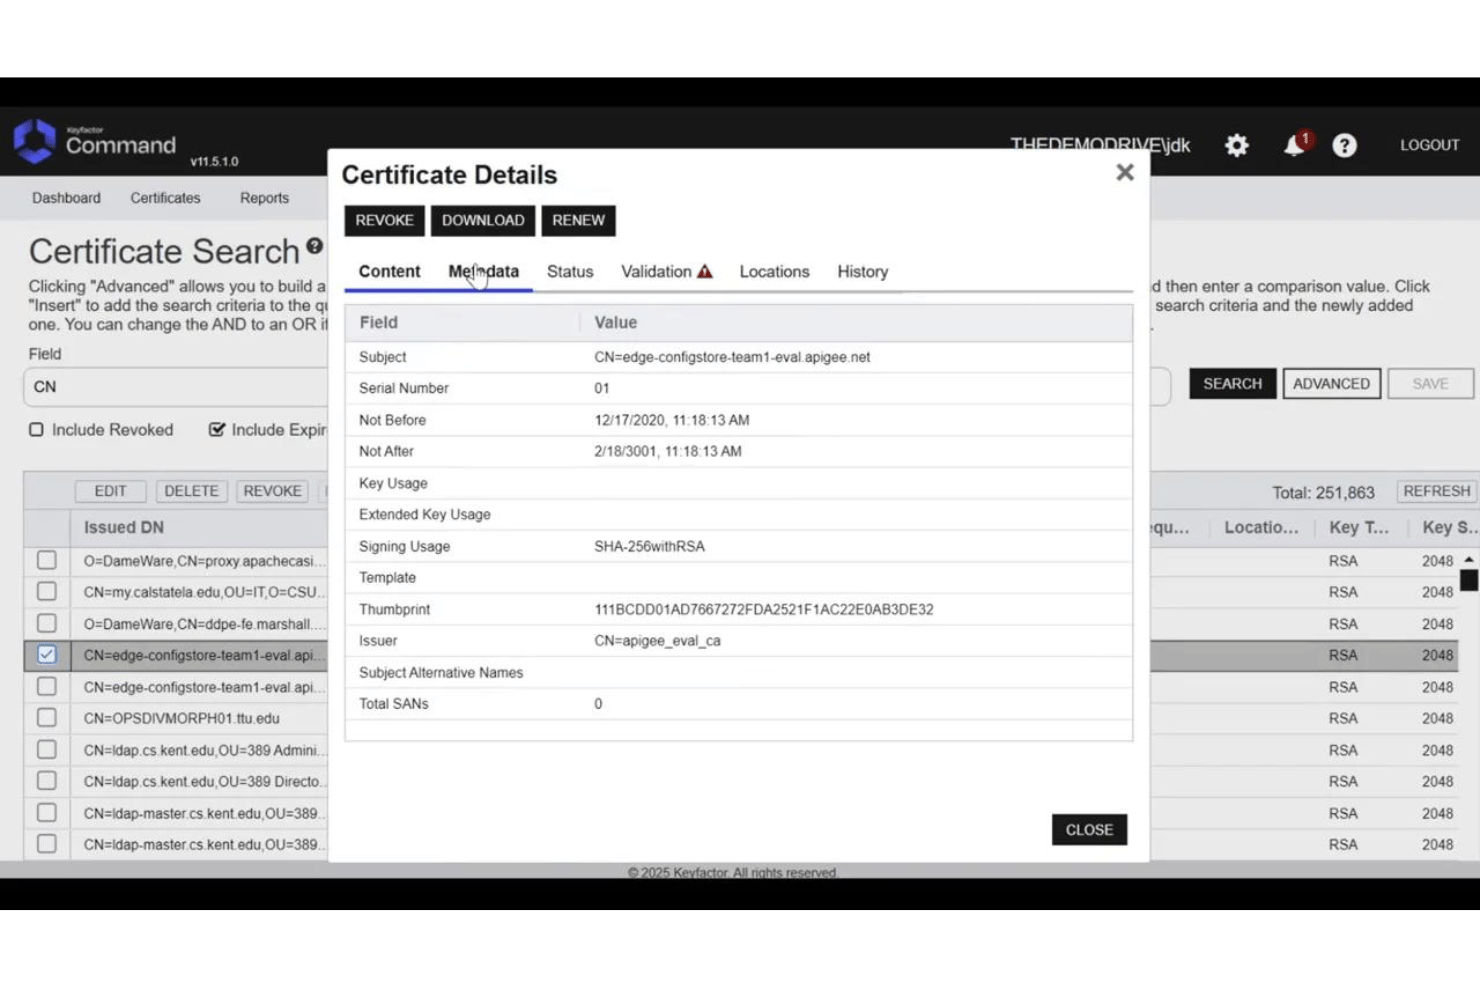Open the notifications bell icon
Screen dimensions: 1480x987
coord(1295,145)
